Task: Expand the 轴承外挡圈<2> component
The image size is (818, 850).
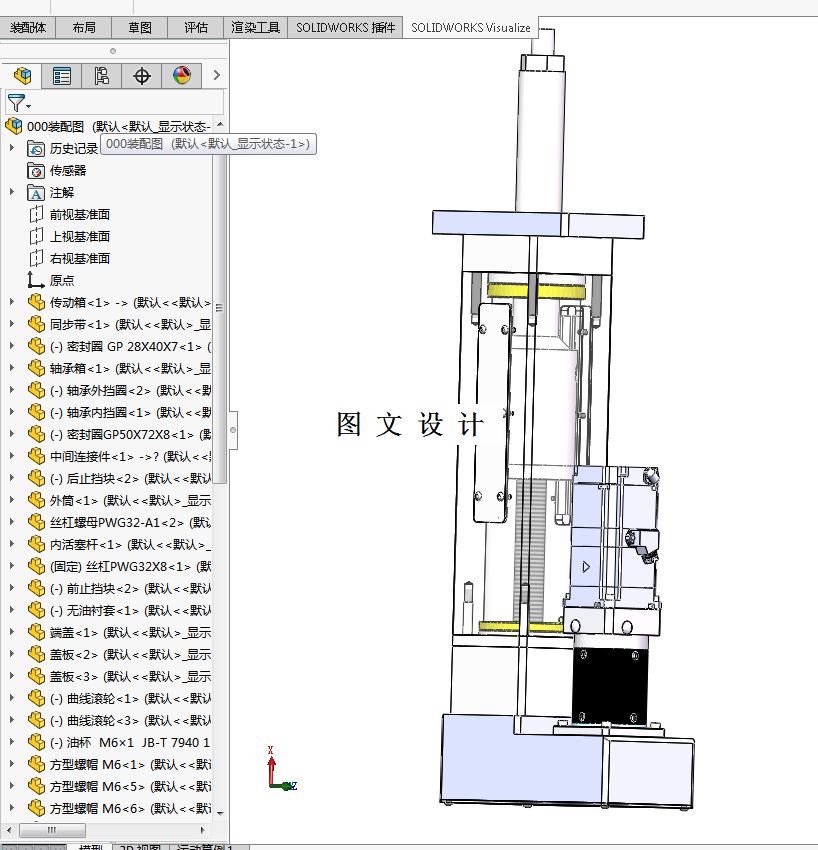Action: [x=12, y=390]
